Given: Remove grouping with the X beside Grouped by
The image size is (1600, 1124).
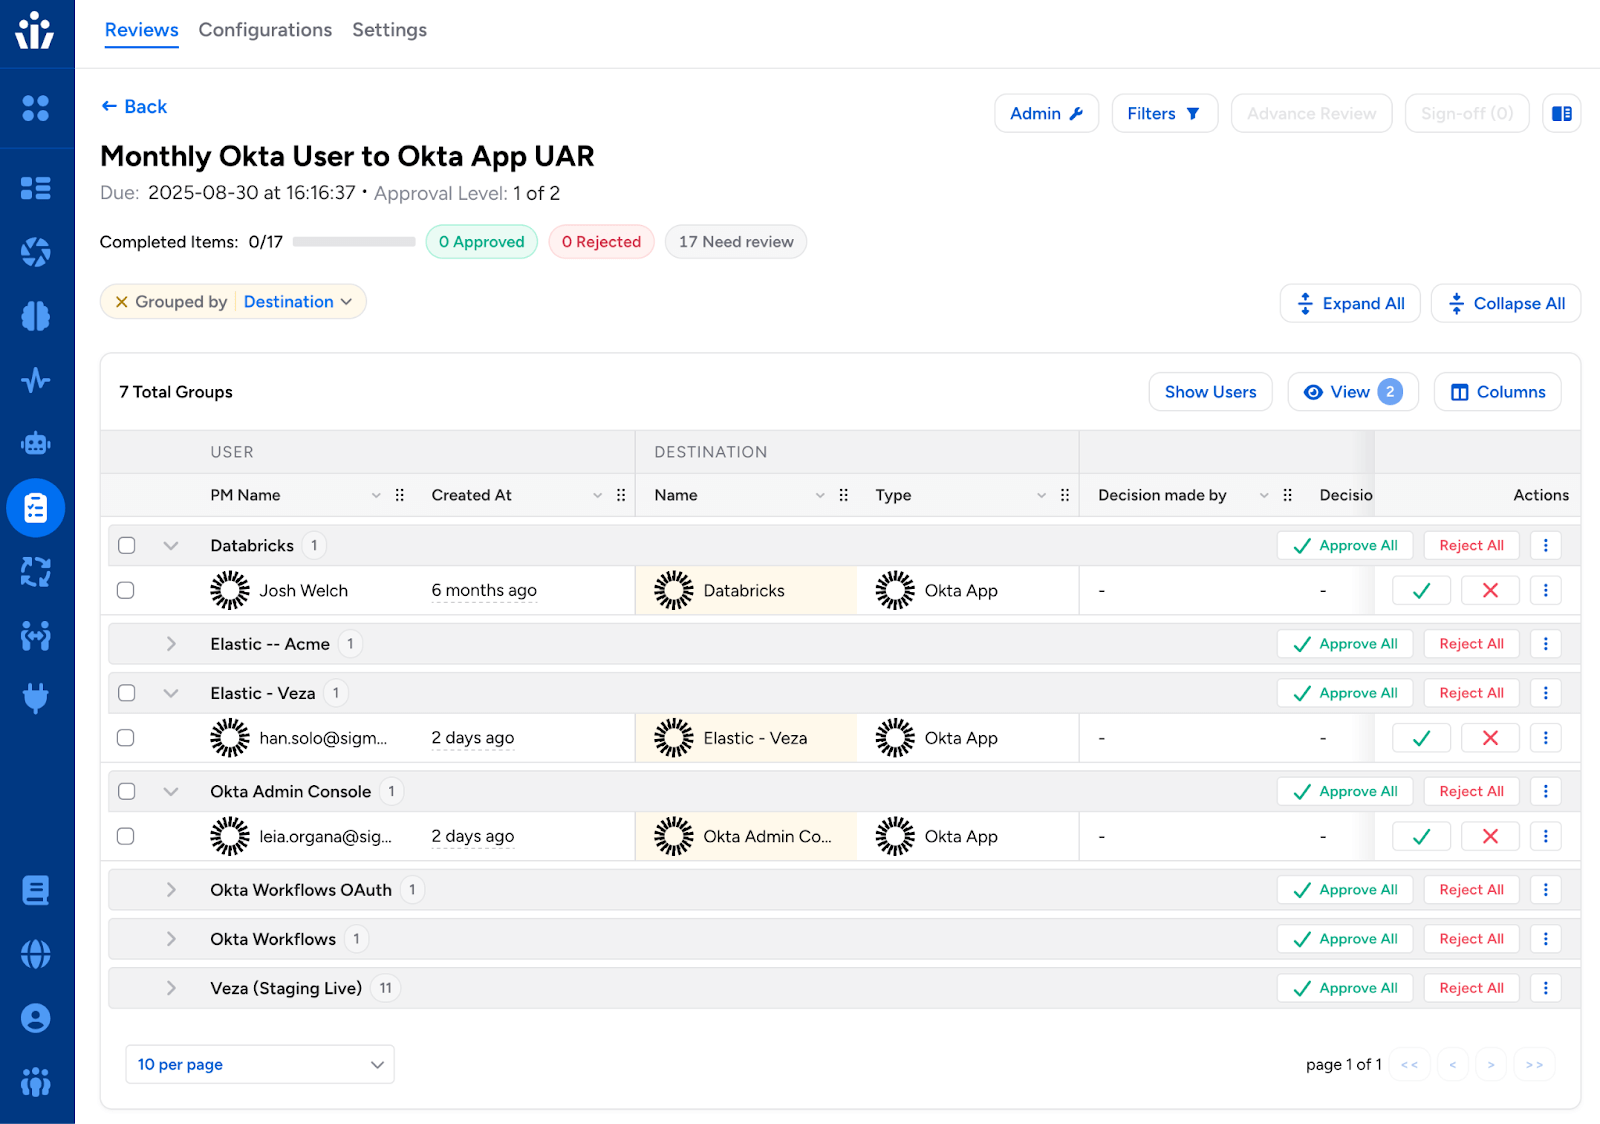Looking at the screenshot, I should tap(121, 302).
